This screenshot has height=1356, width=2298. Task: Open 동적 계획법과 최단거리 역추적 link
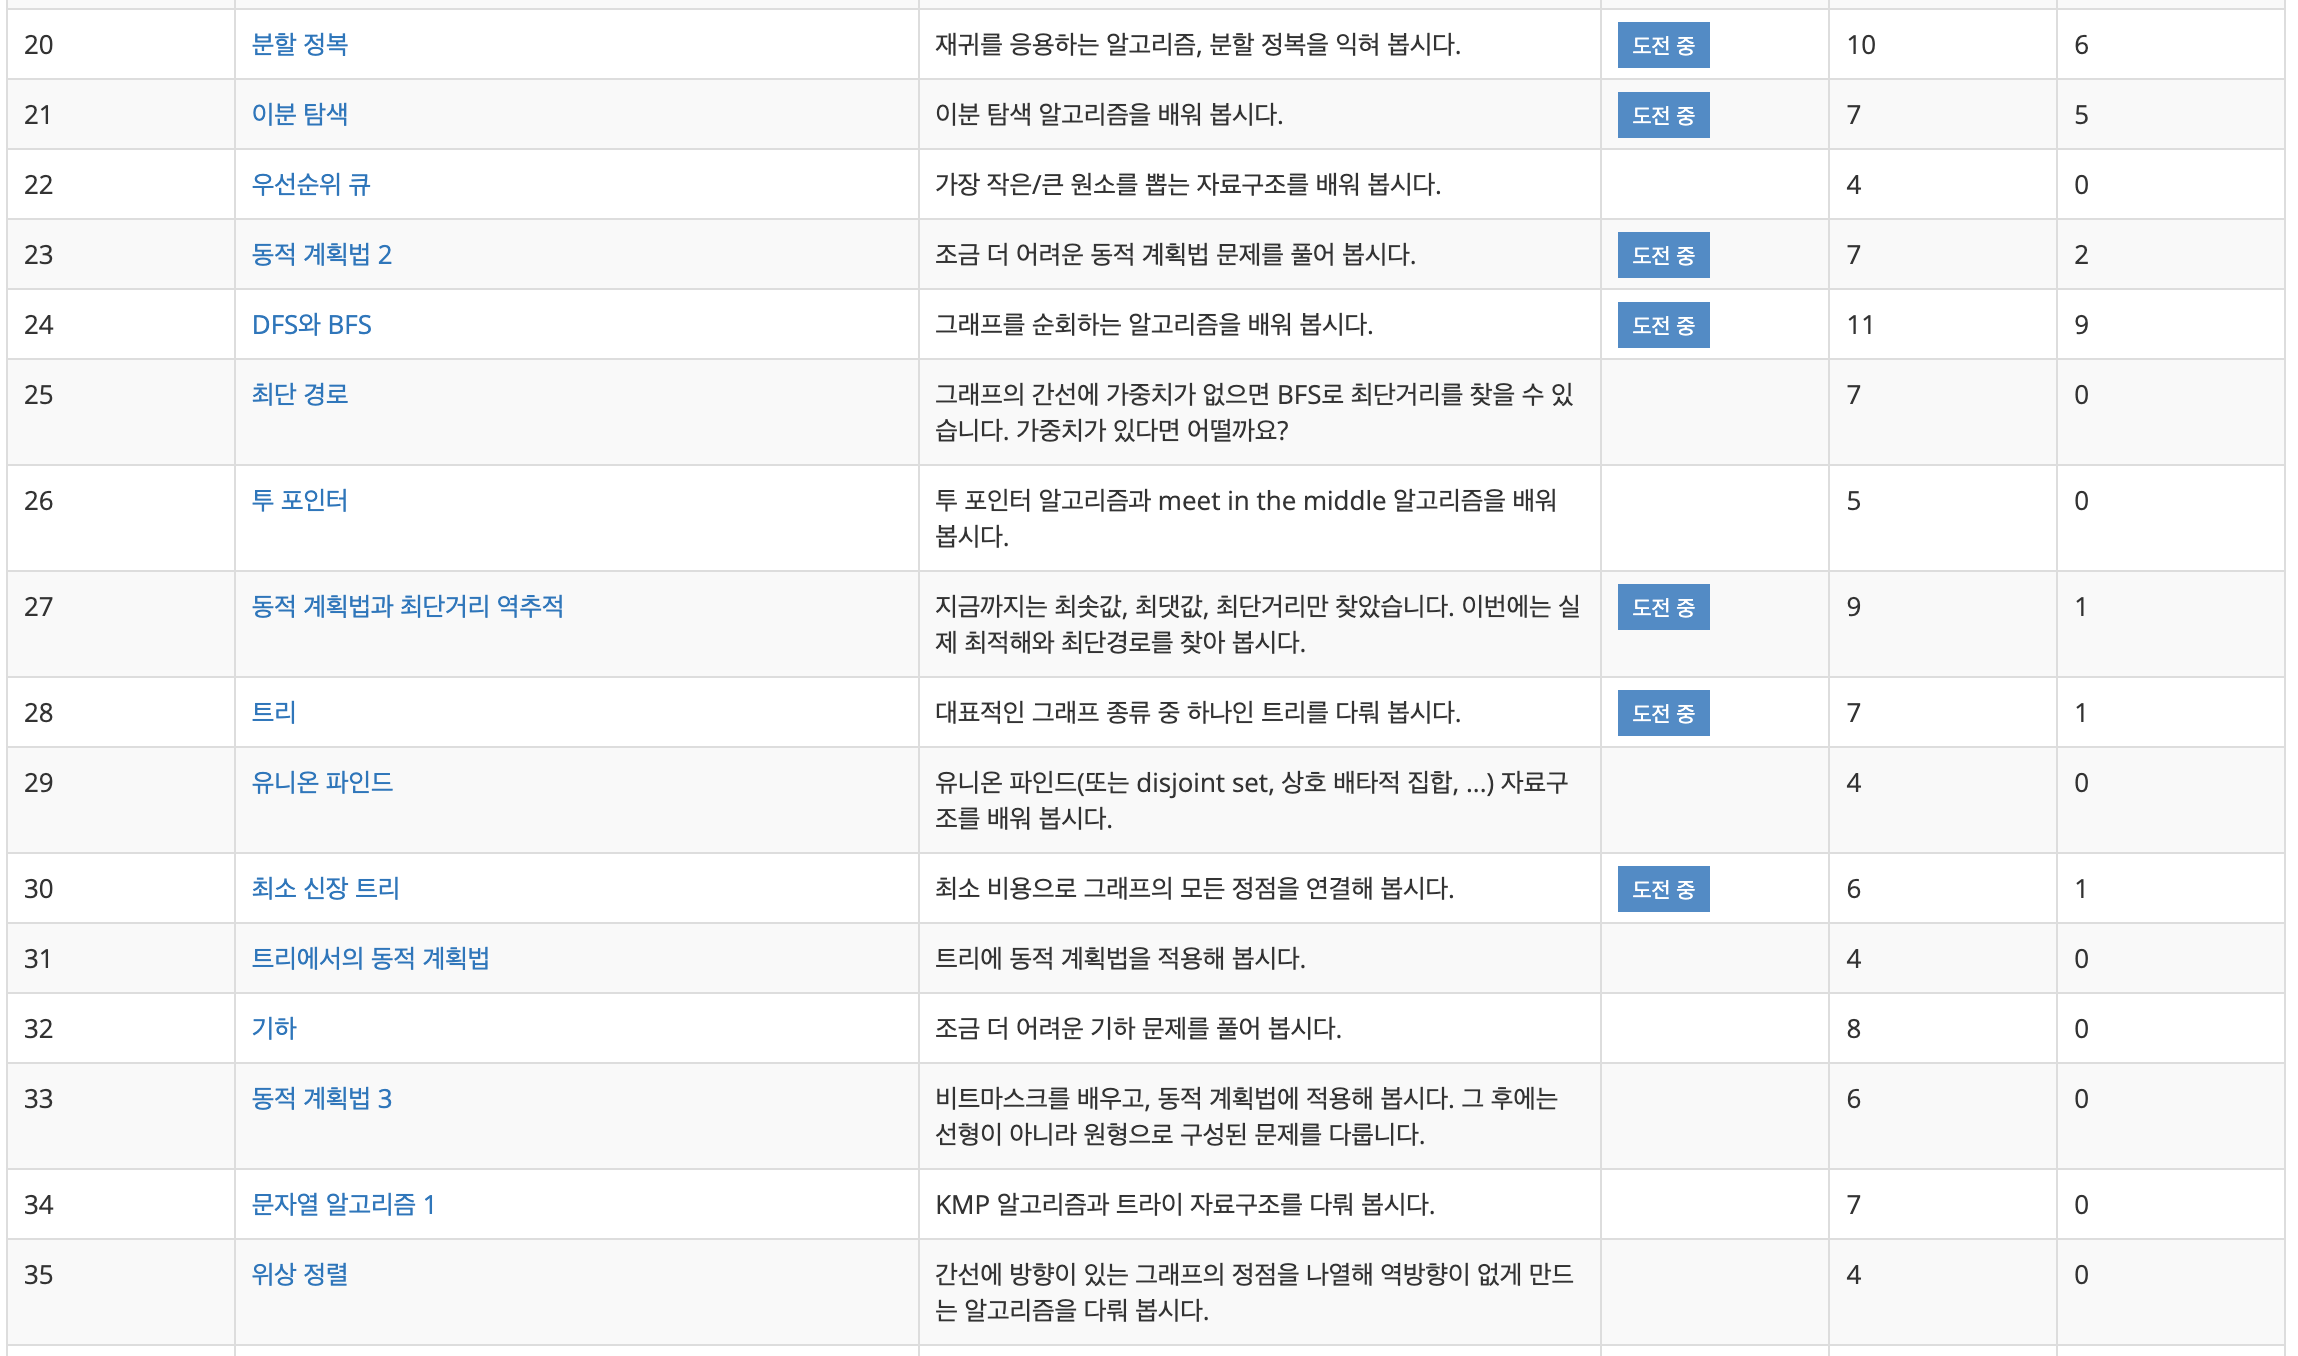(x=407, y=606)
